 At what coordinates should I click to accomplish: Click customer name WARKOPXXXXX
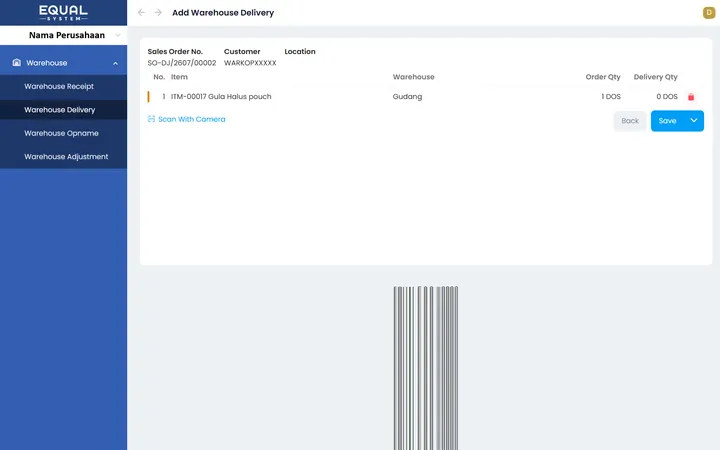(250, 63)
